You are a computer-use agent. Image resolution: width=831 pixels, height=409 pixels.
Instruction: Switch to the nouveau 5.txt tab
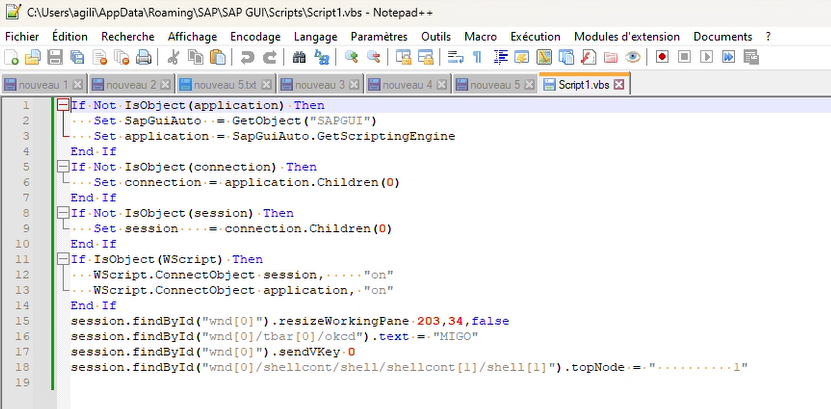pos(225,85)
